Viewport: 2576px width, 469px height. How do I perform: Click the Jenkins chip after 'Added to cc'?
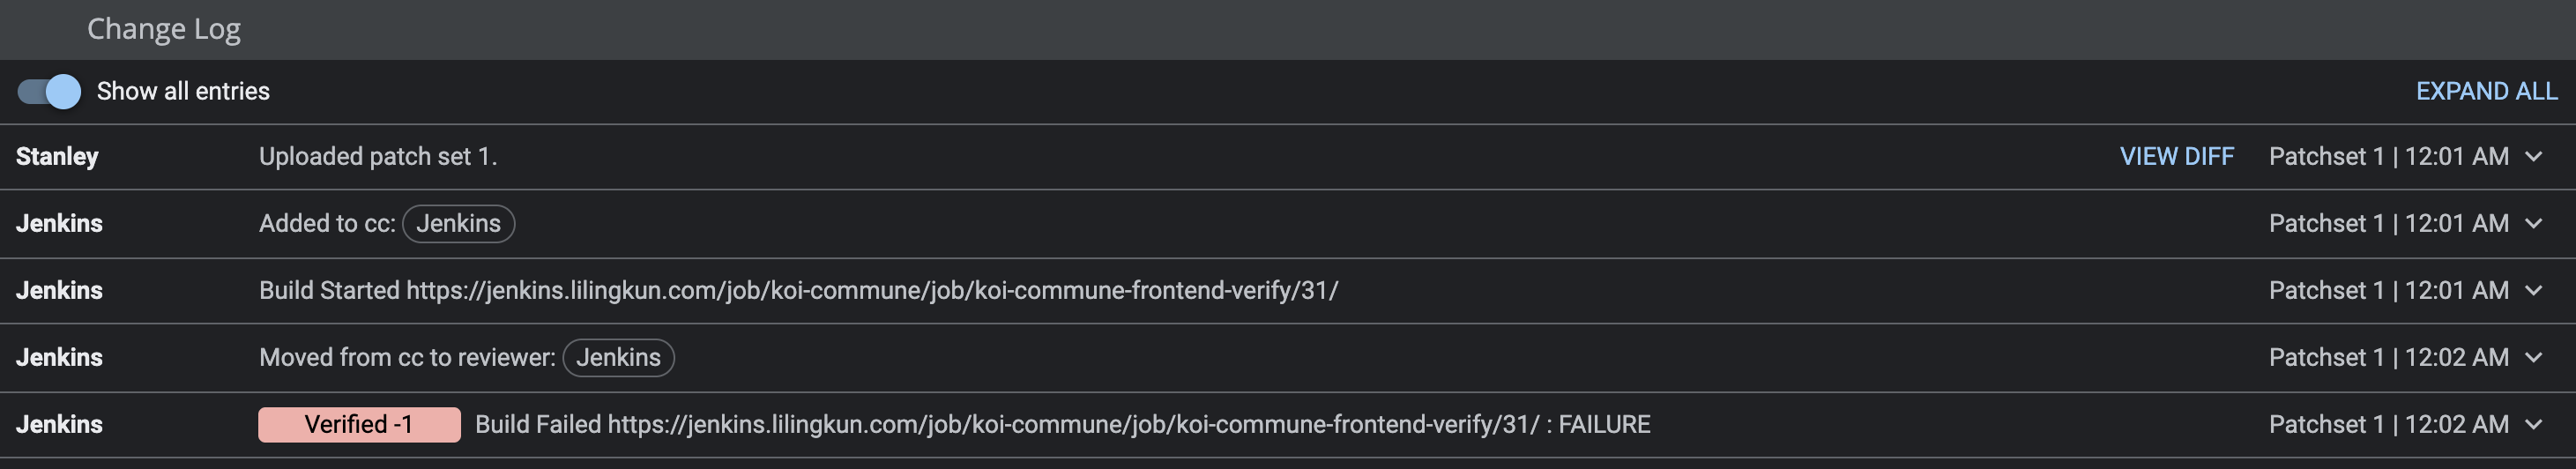point(458,224)
